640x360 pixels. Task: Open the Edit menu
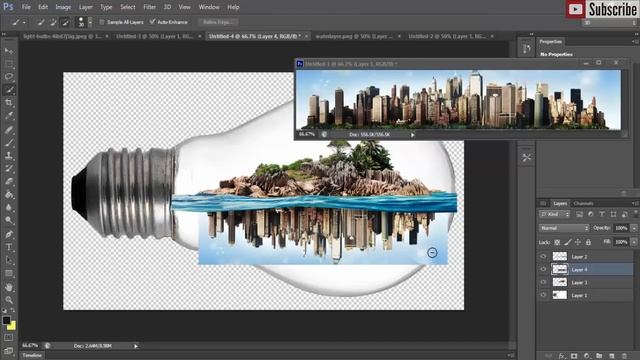pos(43,7)
